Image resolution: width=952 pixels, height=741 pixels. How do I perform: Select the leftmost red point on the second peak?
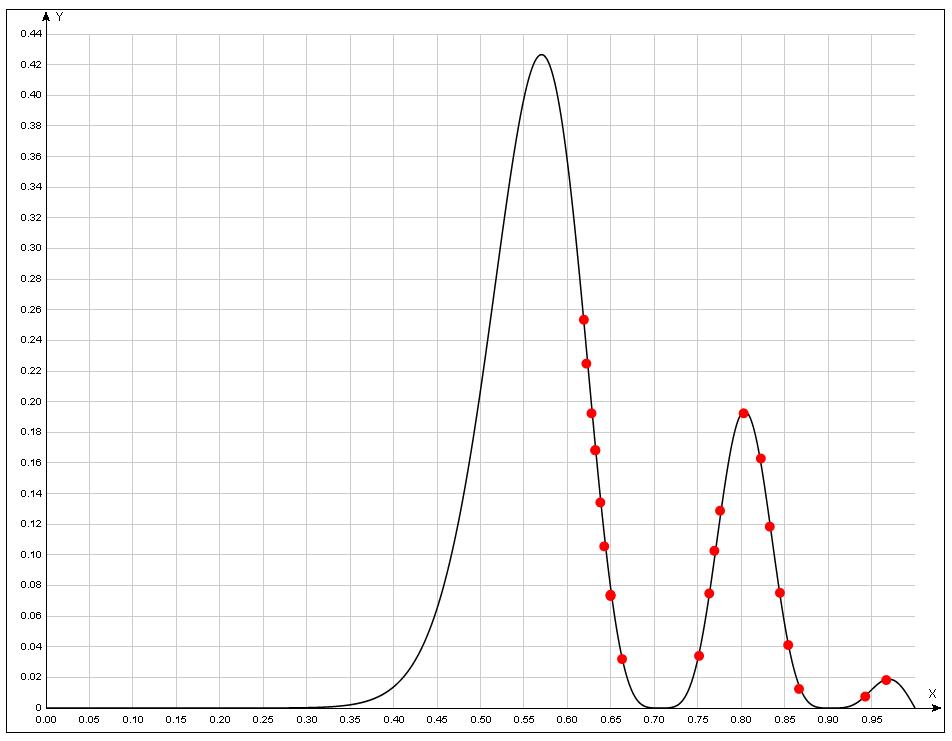699,656
